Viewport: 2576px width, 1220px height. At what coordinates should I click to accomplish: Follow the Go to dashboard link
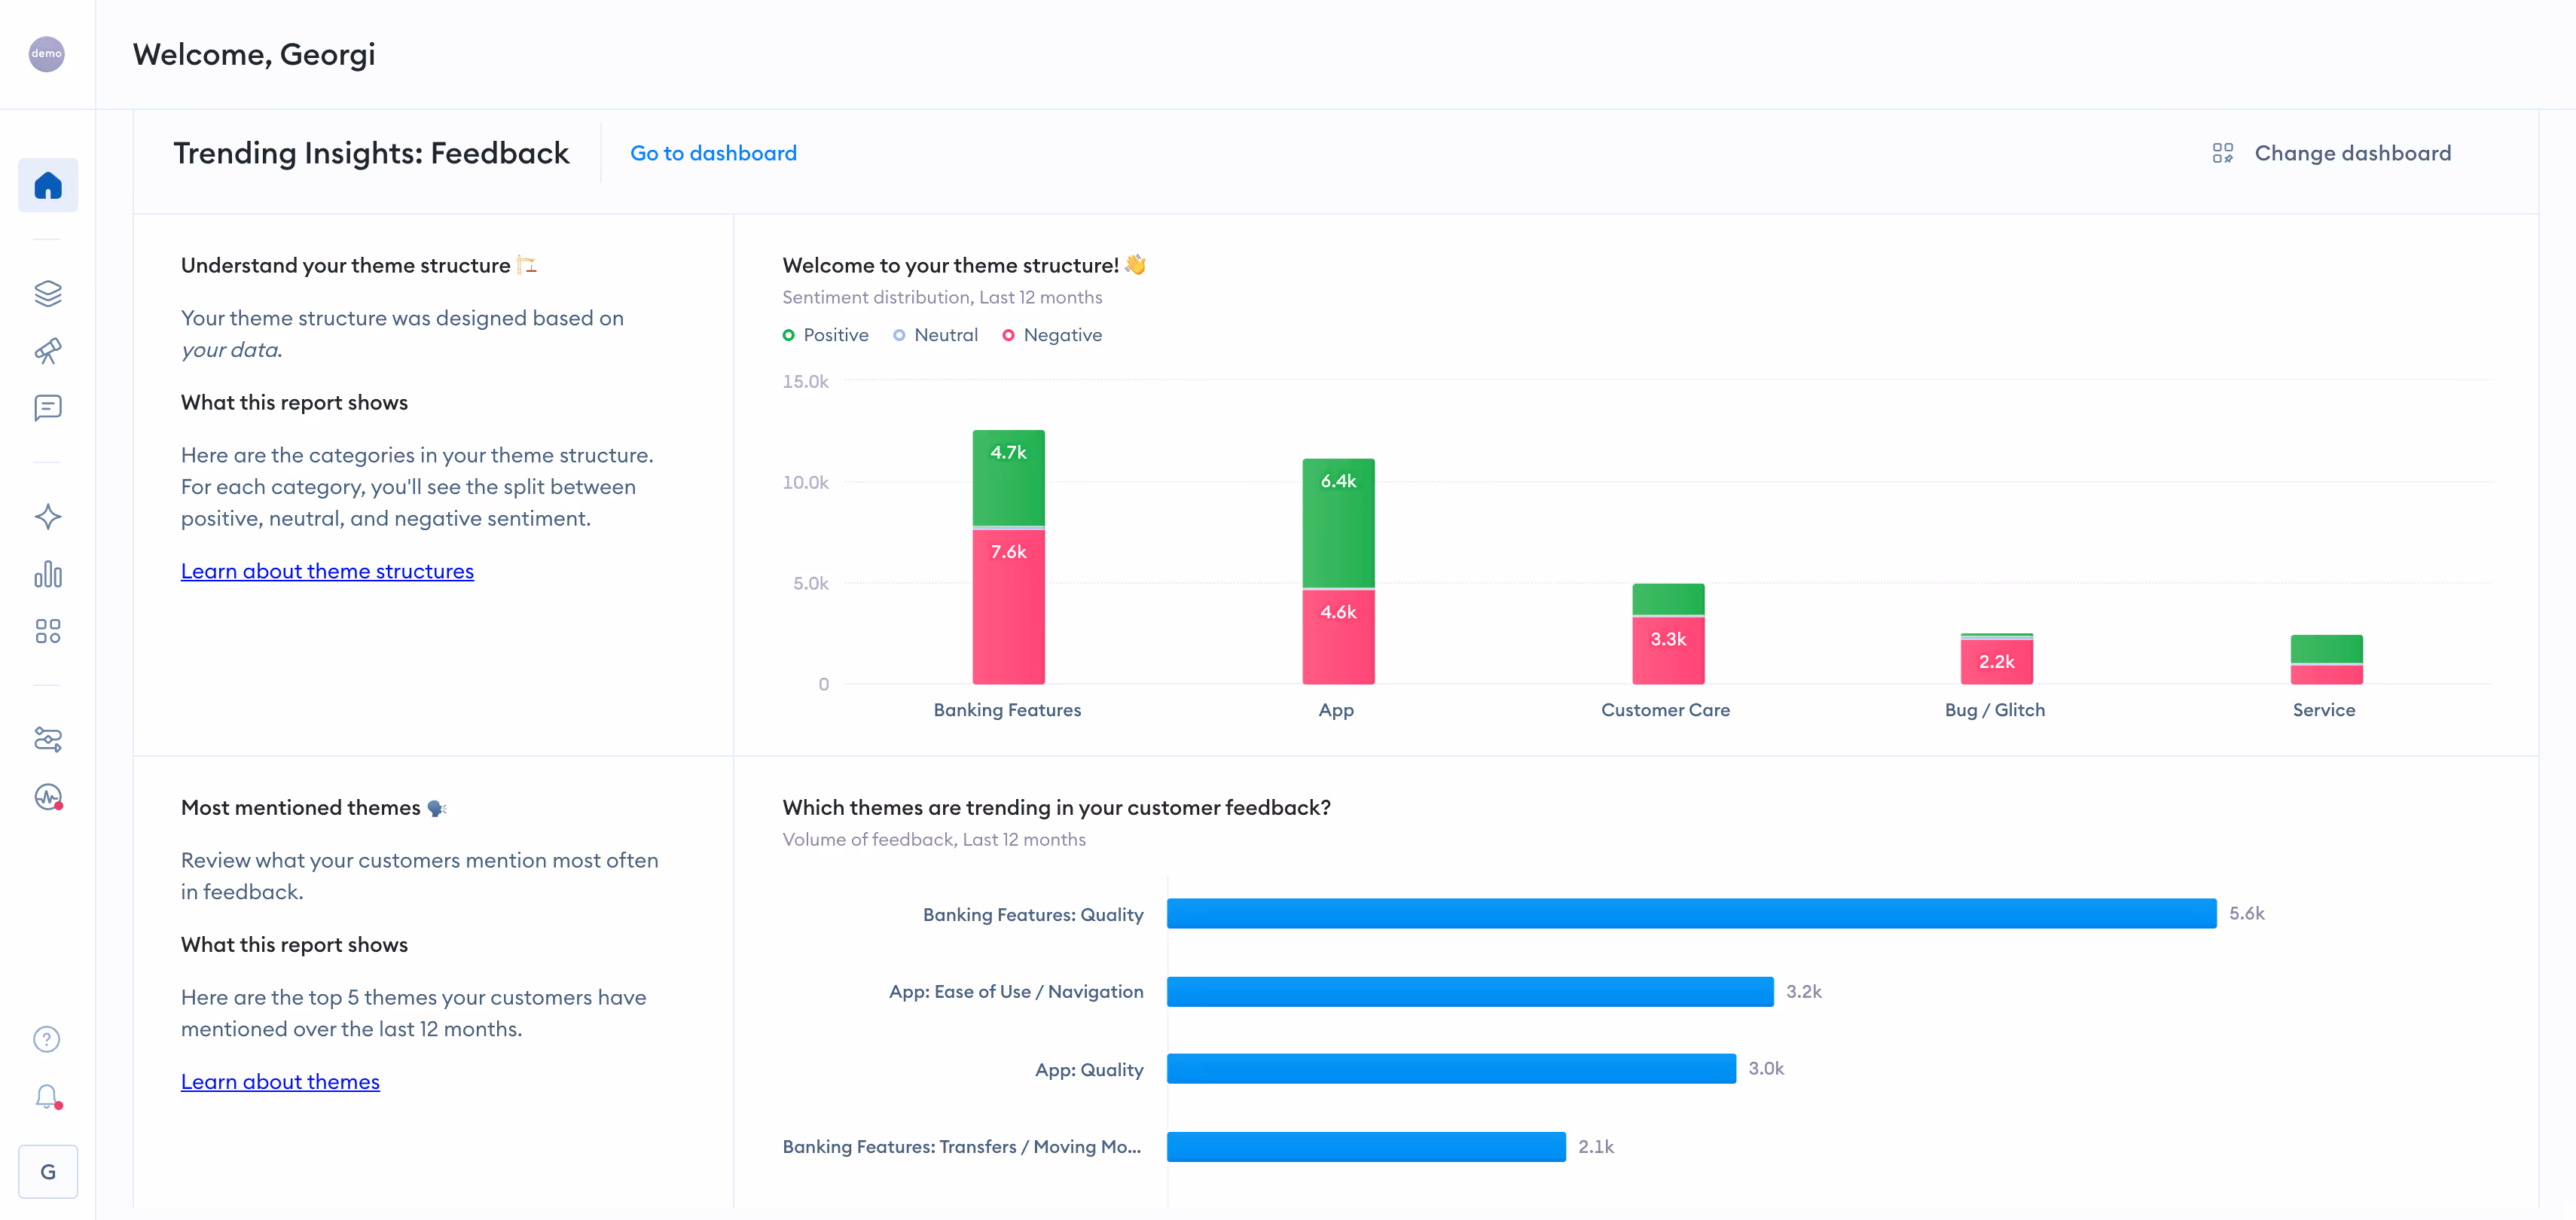pyautogui.click(x=713, y=153)
